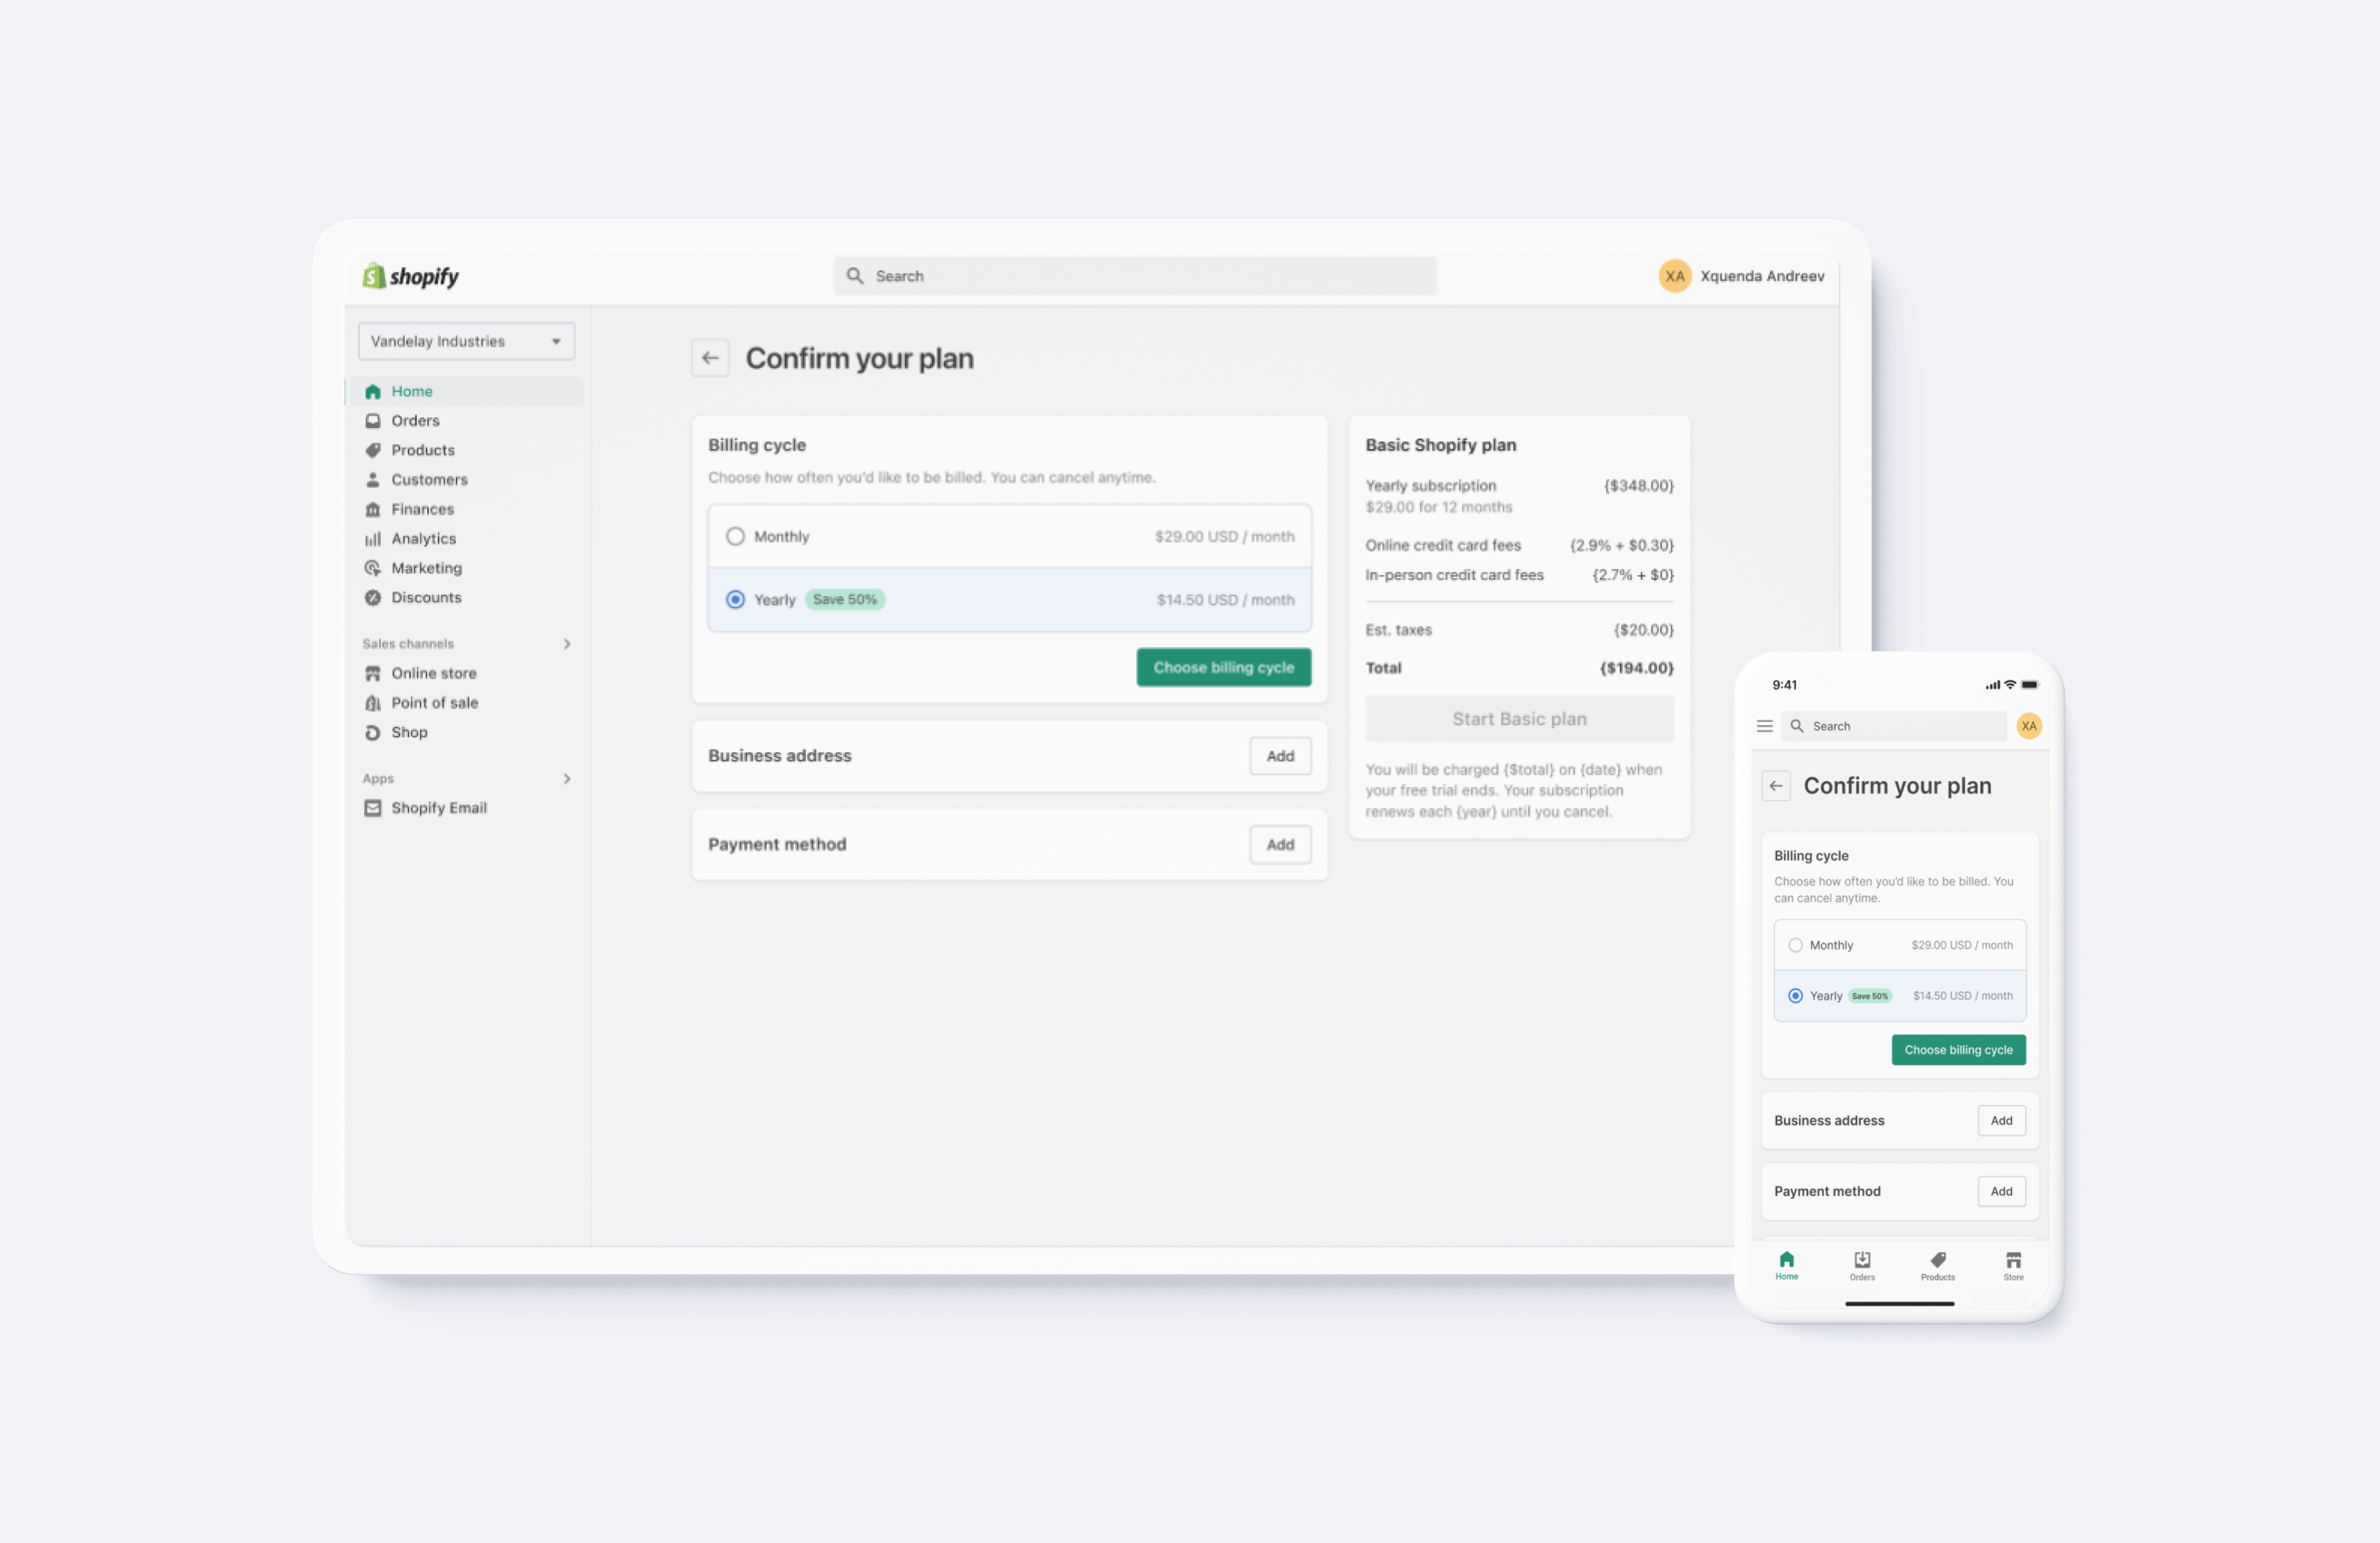Open the hamburger menu on mobile
The width and height of the screenshot is (2380, 1543).
point(1764,726)
